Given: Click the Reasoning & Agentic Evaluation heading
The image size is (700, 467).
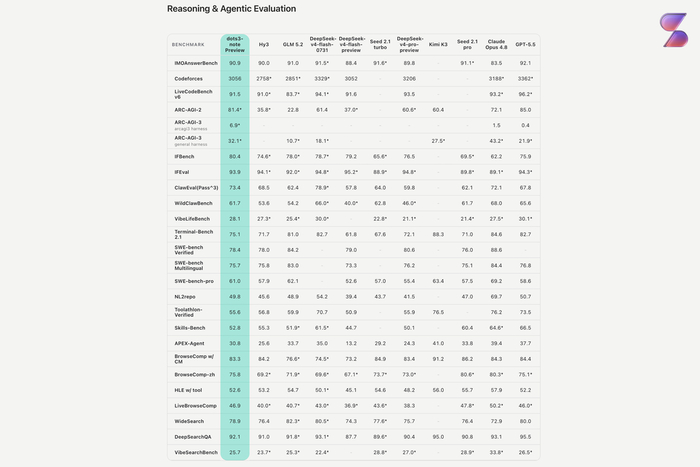Looking at the screenshot, I should click(x=231, y=8).
